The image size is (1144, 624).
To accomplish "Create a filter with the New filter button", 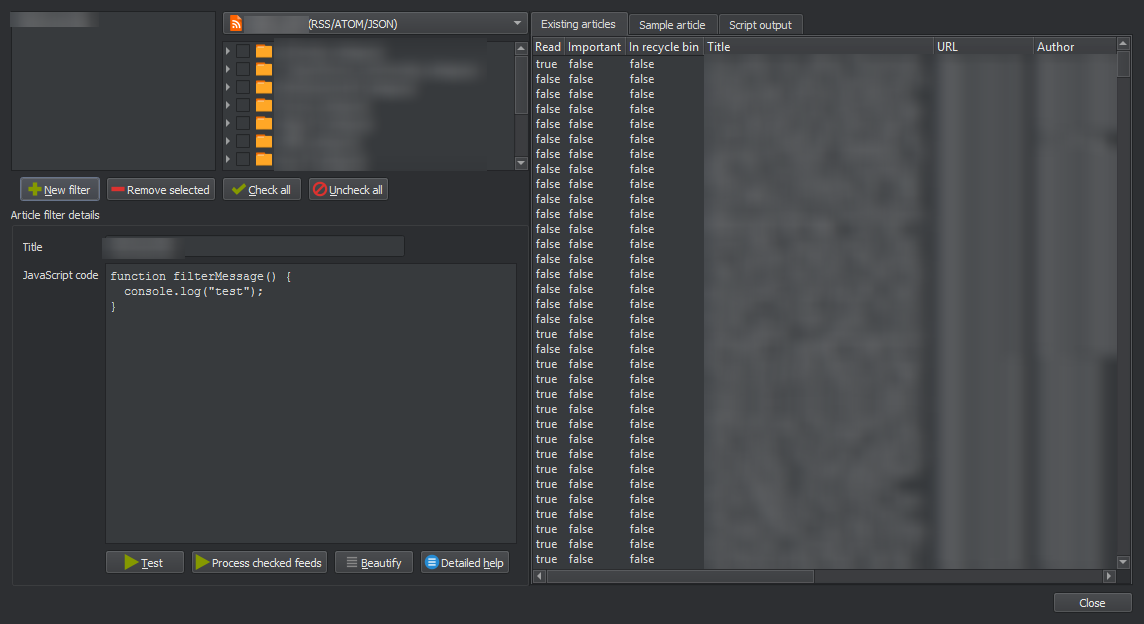I will [x=60, y=190].
